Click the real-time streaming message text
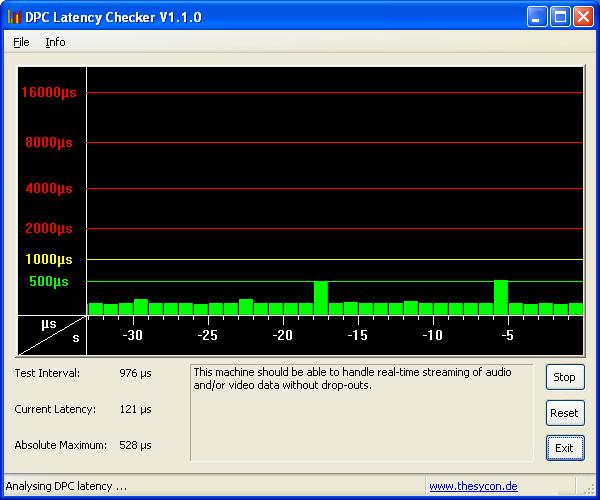Image resolution: width=600 pixels, height=500 pixels. [x=352, y=378]
